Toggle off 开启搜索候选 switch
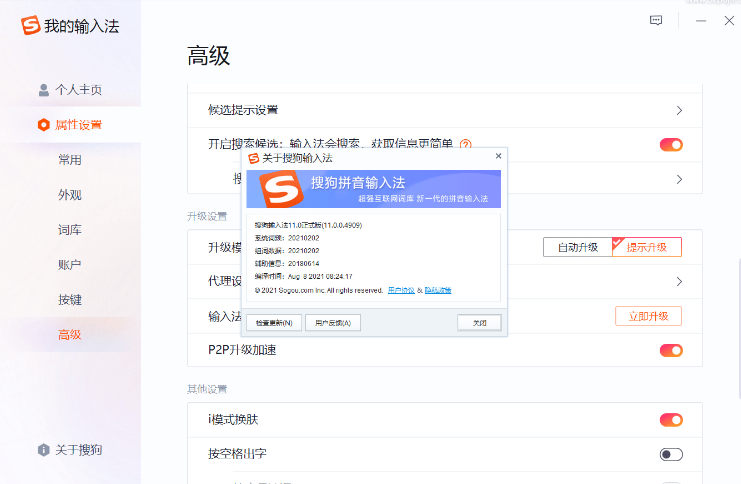Screen dimensions: 741x484 671,145
